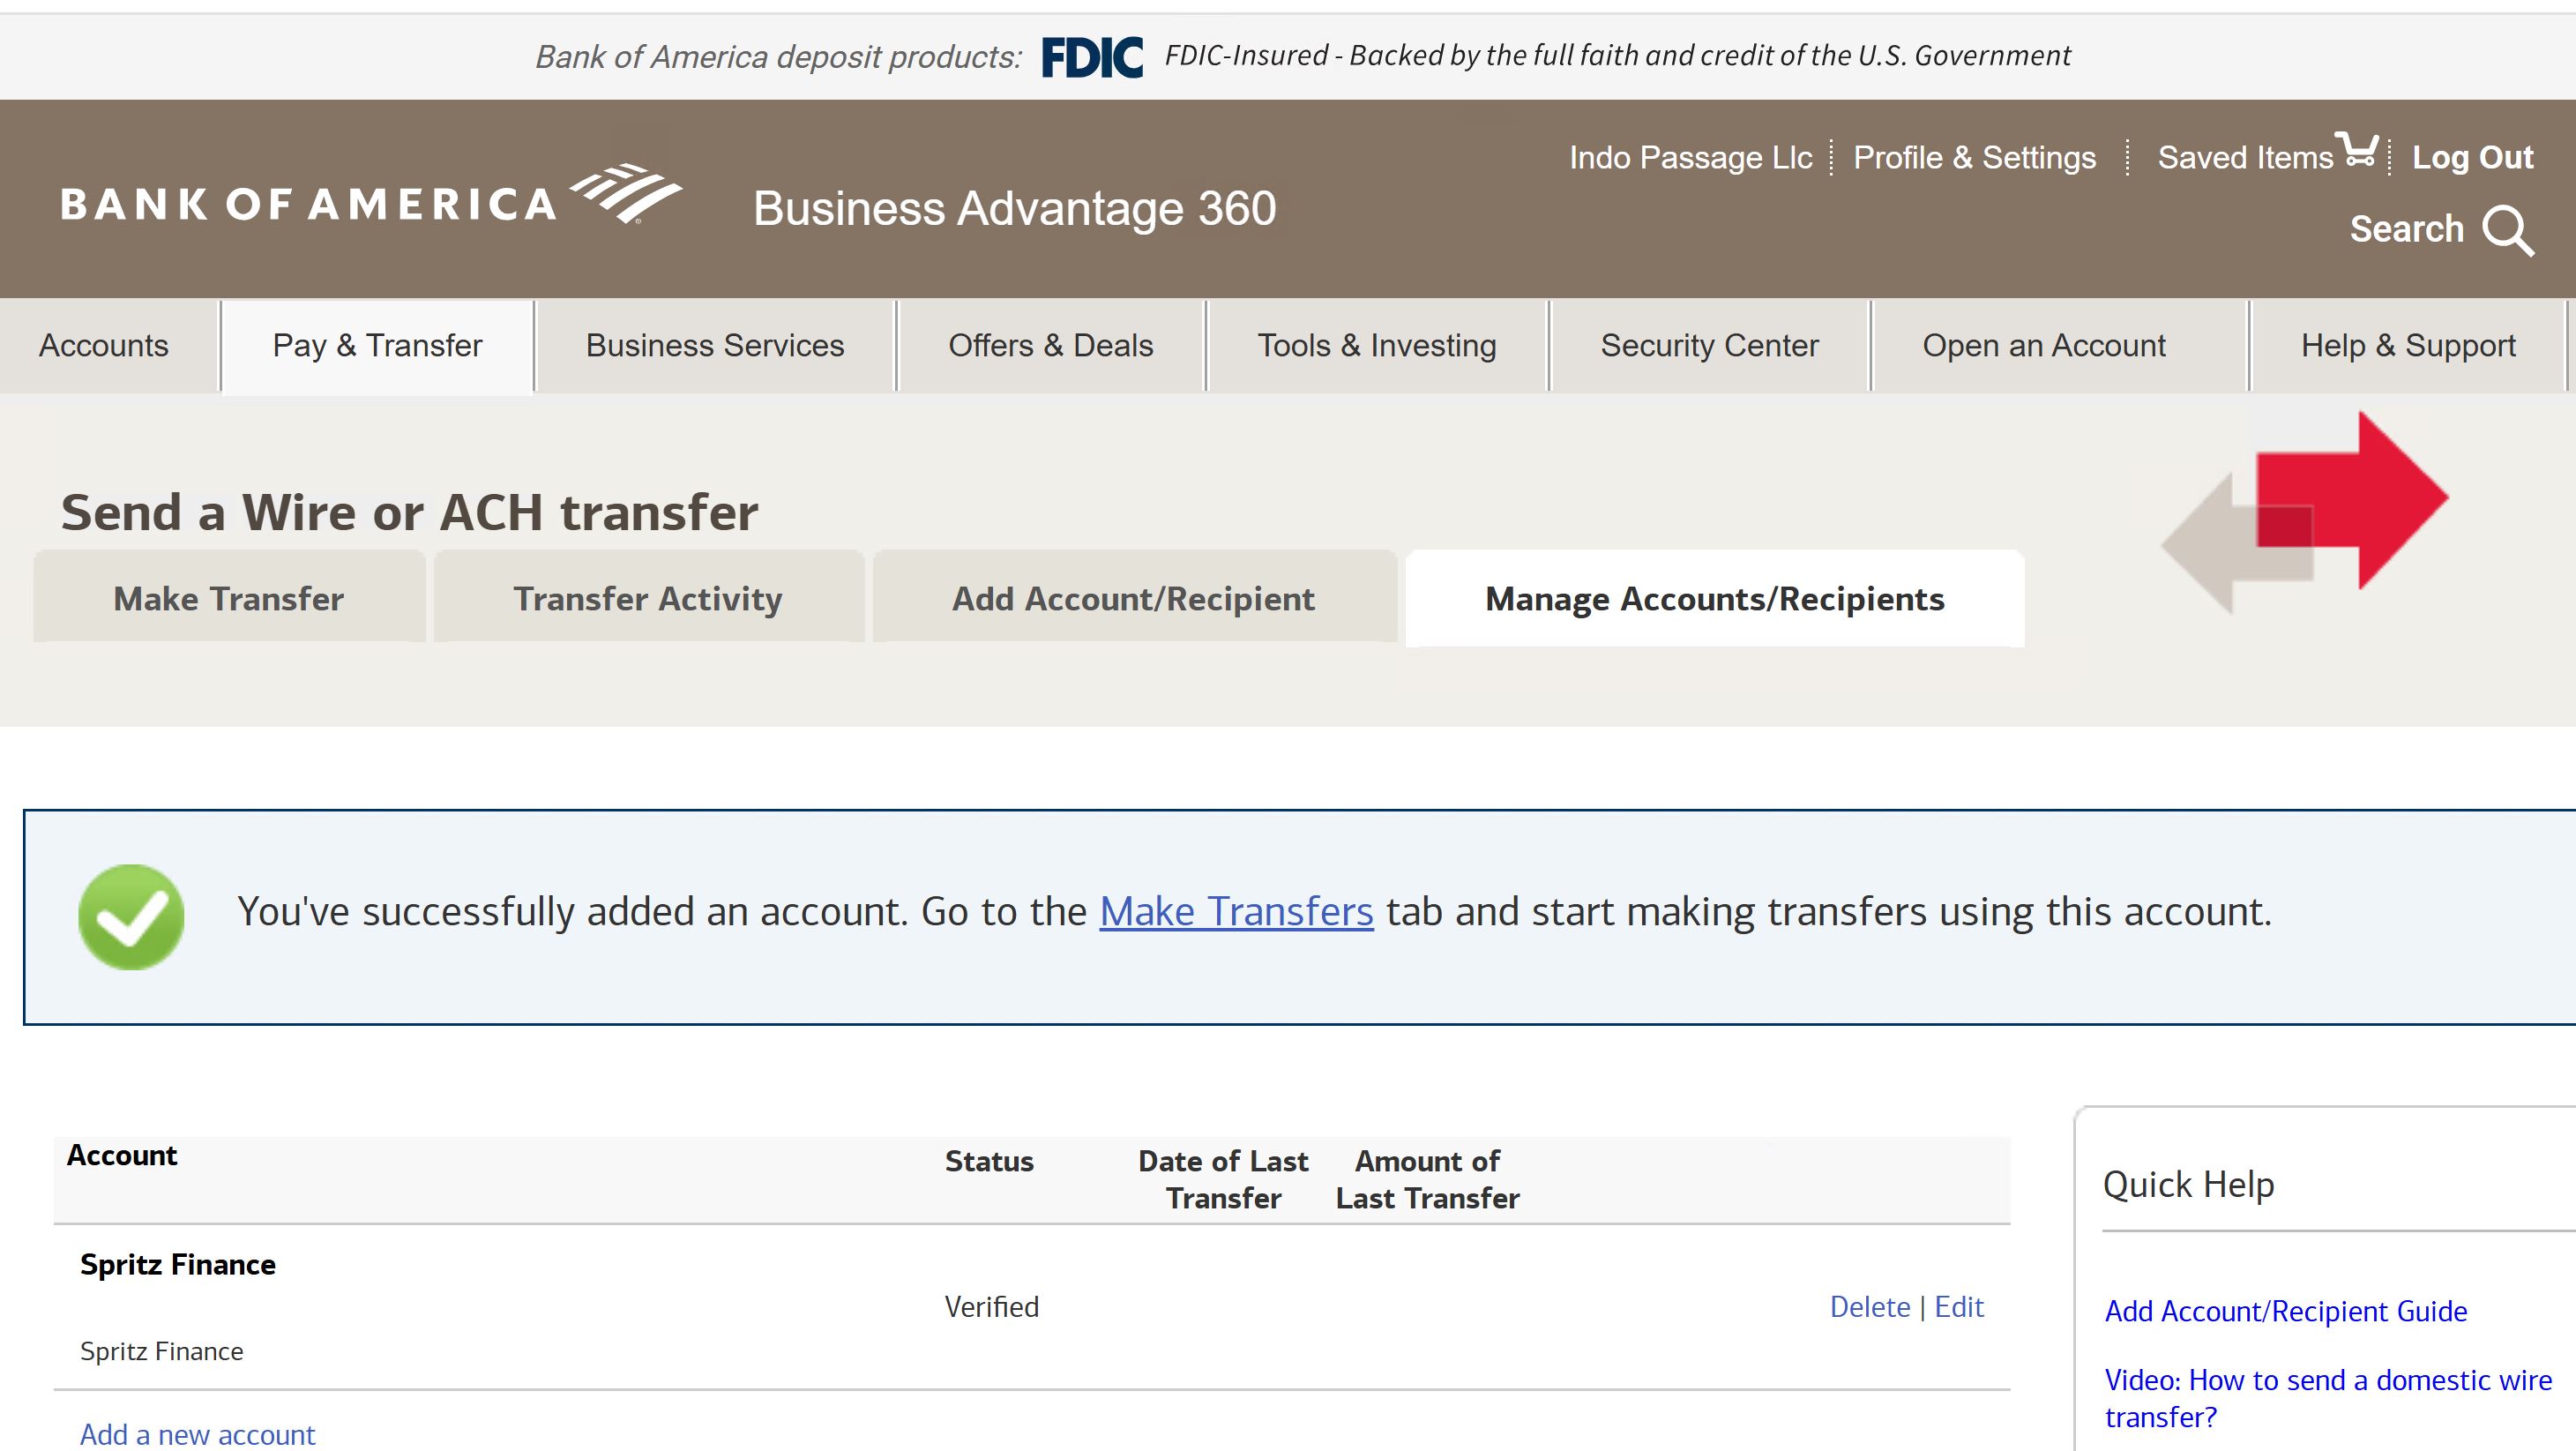Open the Accounts menu
Screen dimensions: 2576x1451
pos(104,346)
